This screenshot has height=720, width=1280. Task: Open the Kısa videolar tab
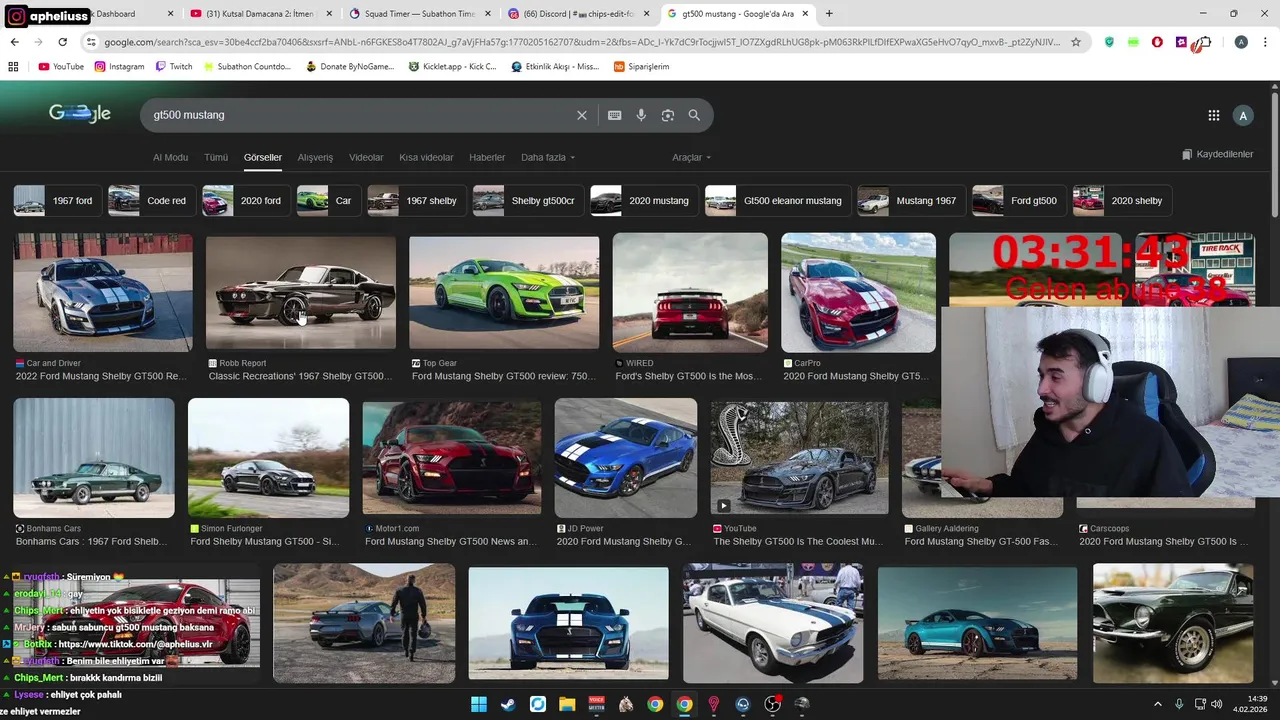coord(426,157)
